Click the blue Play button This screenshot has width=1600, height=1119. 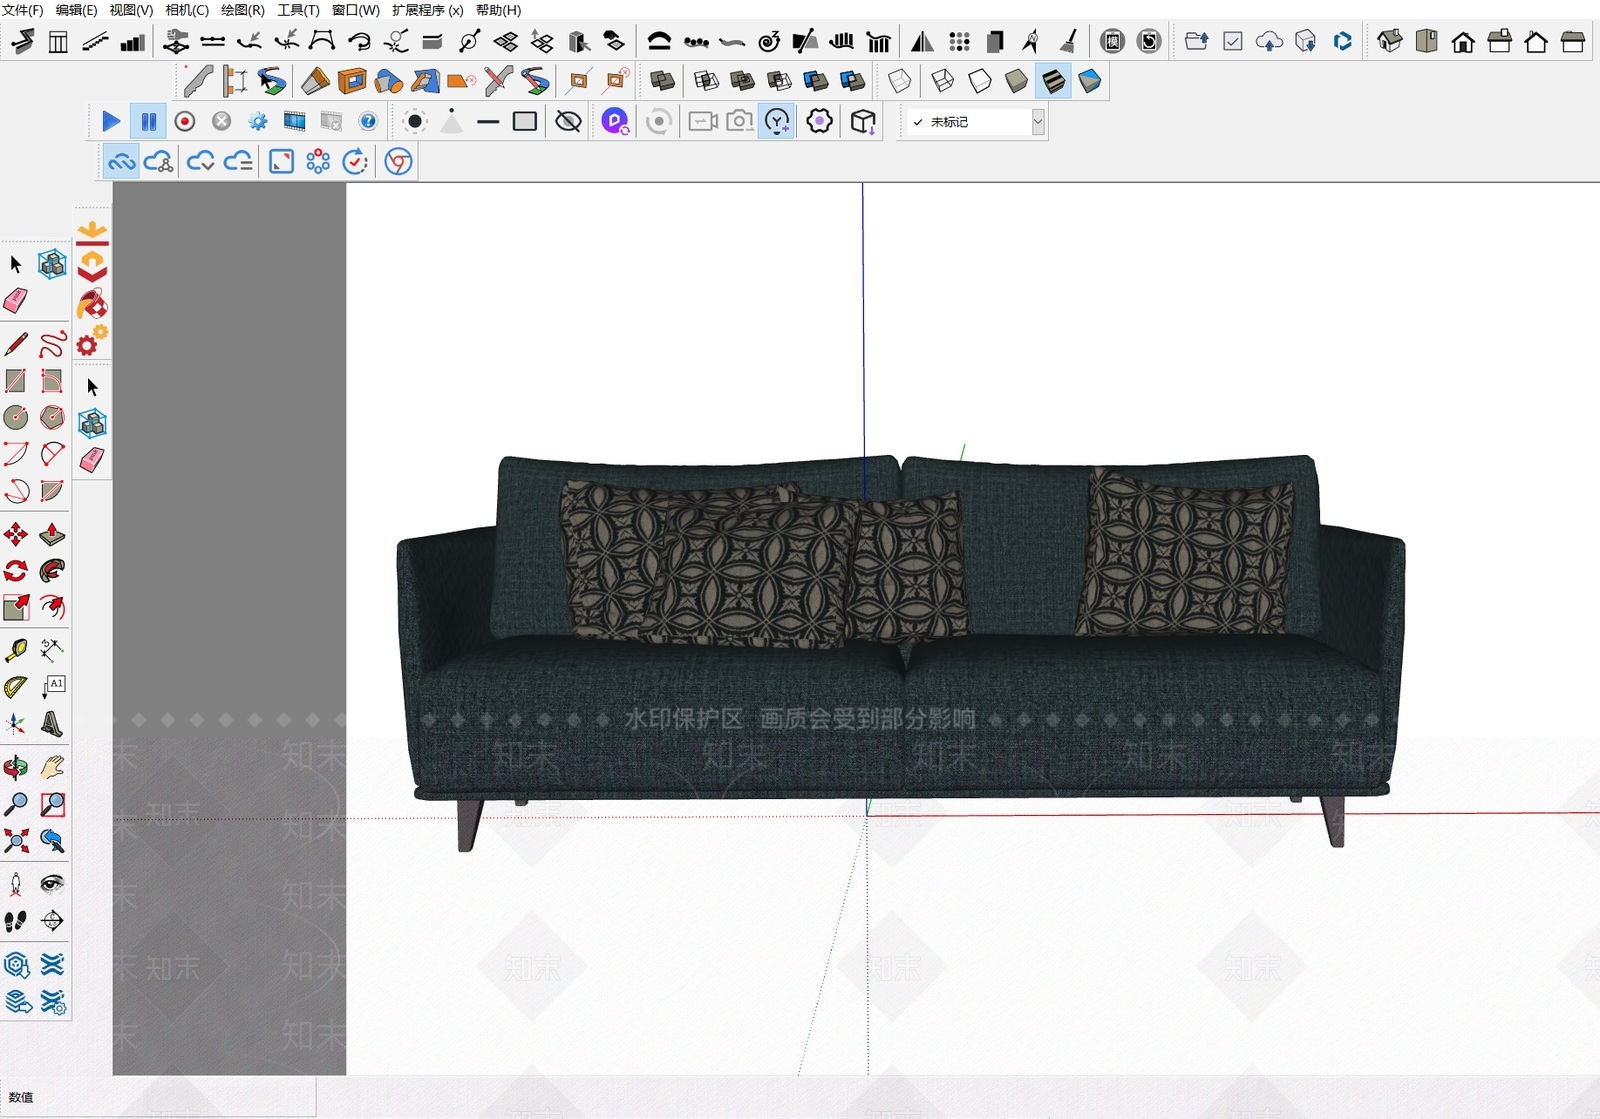pos(111,122)
